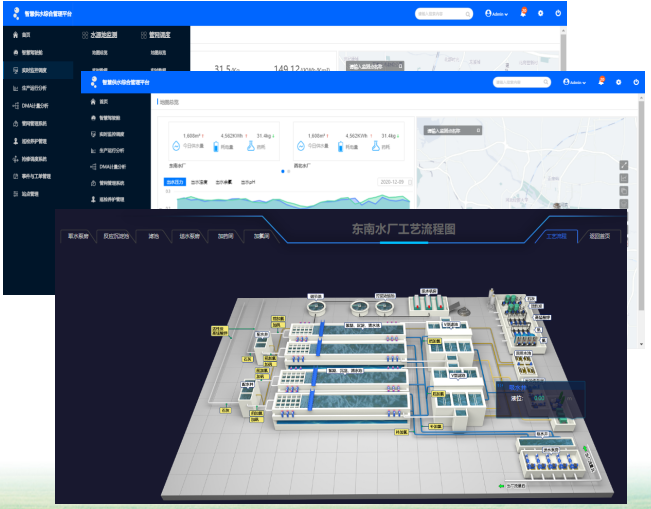Open the notification bell in the middle window header
Viewport: 651px width, 509px height.
(x=601, y=81)
